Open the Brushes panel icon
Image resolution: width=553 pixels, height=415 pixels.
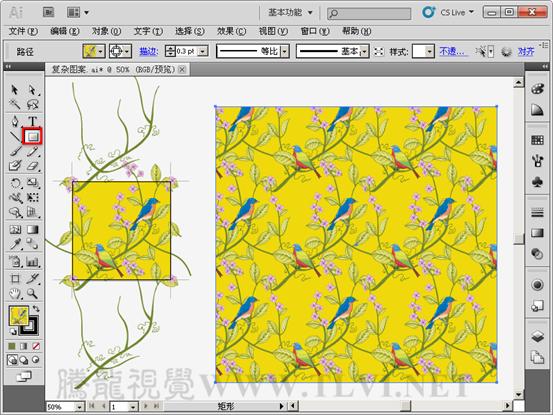(537, 161)
